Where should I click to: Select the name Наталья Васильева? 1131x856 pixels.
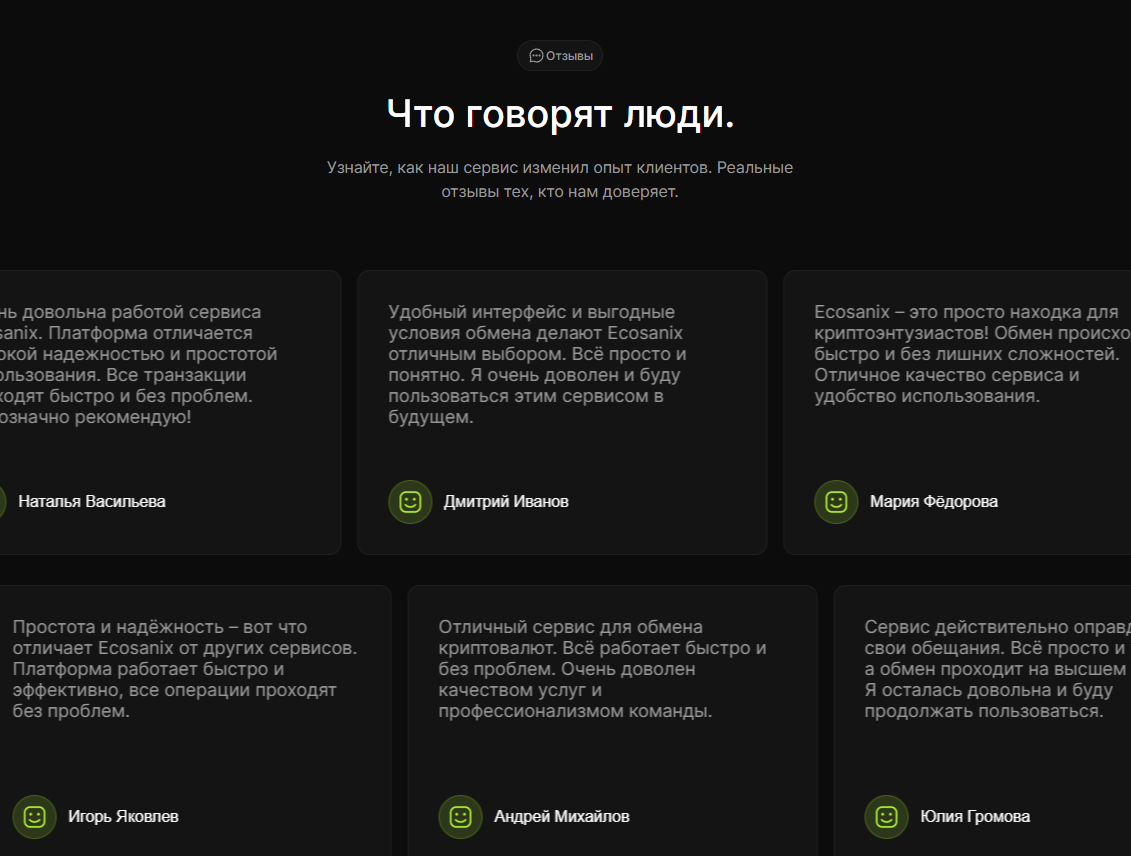click(92, 502)
